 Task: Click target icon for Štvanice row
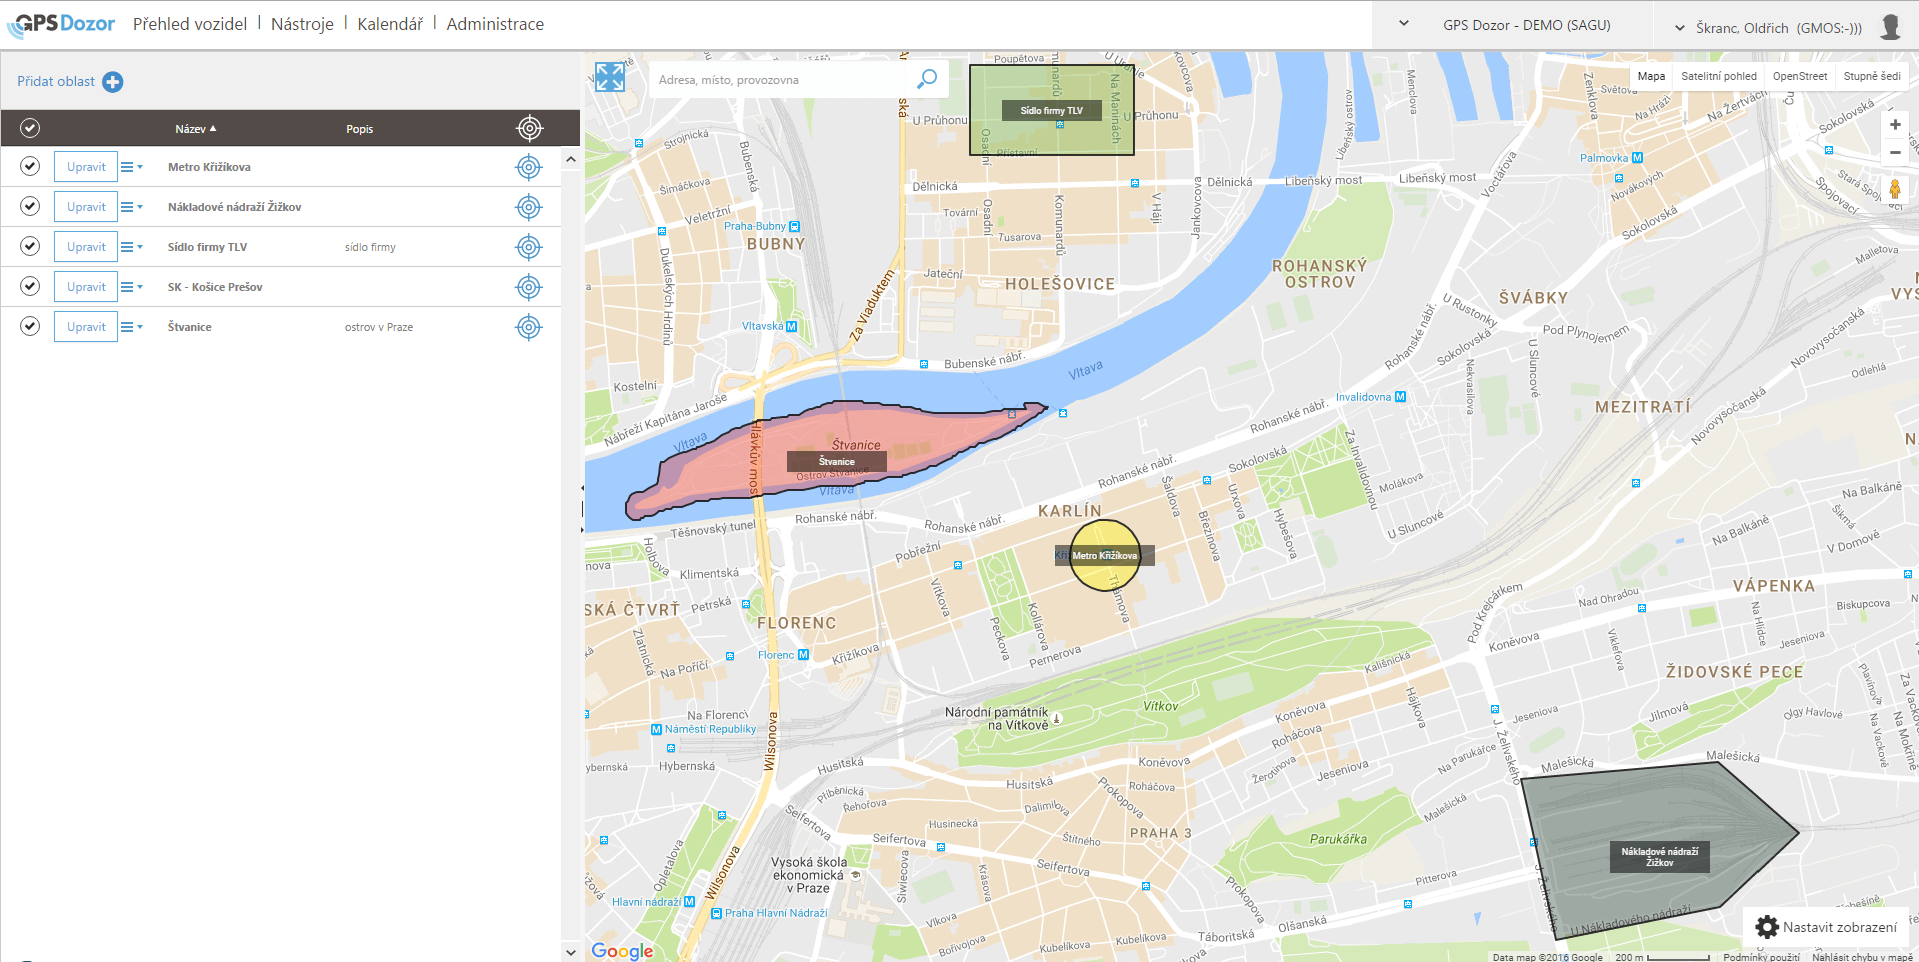click(529, 327)
